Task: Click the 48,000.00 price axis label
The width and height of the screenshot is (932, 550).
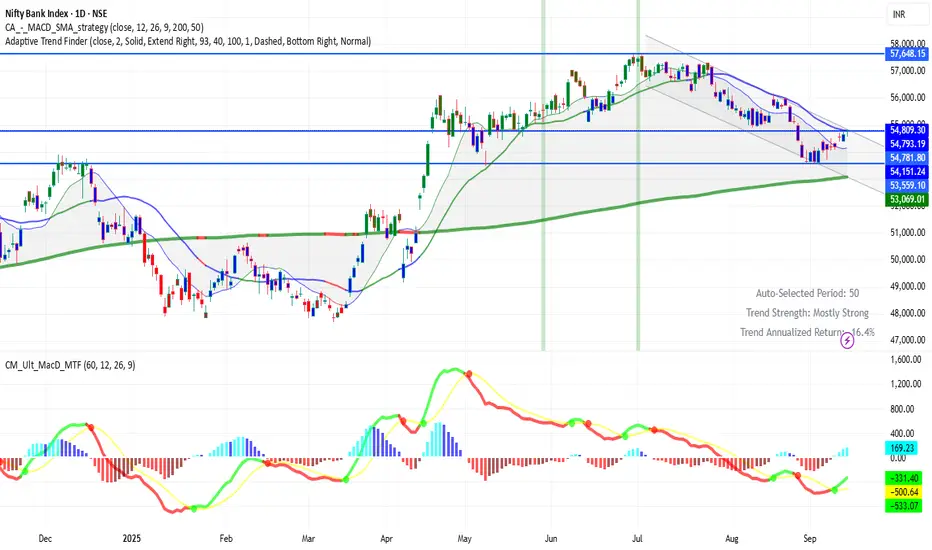Action: pyautogui.click(x=907, y=313)
